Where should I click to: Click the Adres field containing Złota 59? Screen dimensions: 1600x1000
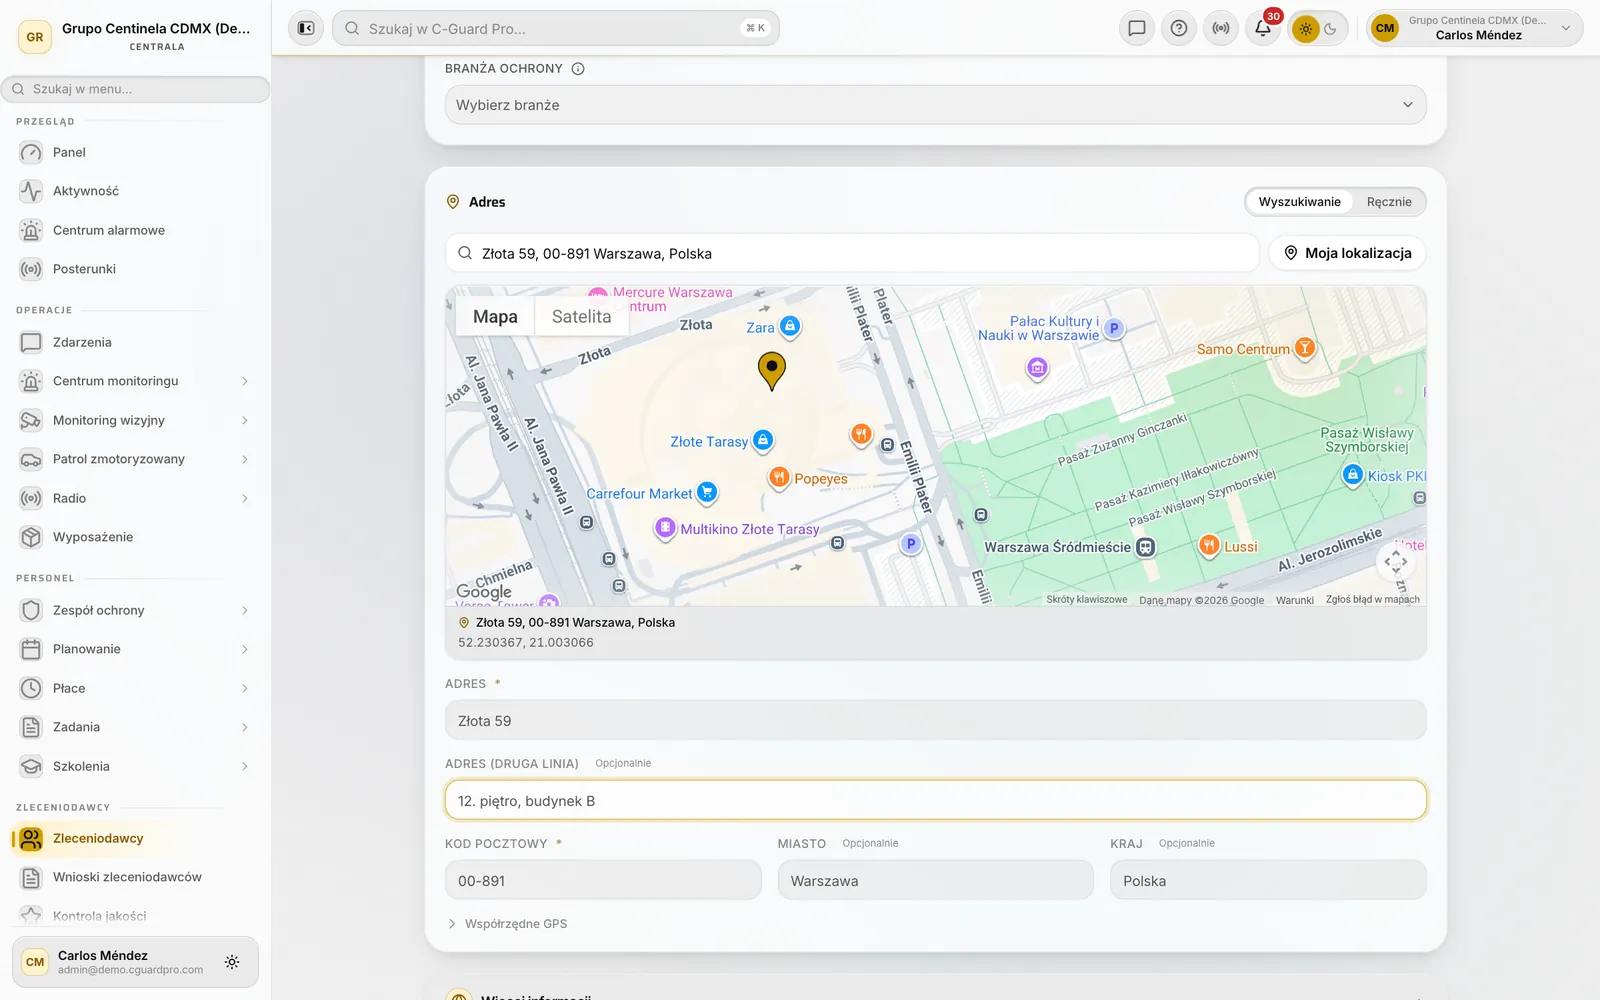pyautogui.click(x=935, y=721)
